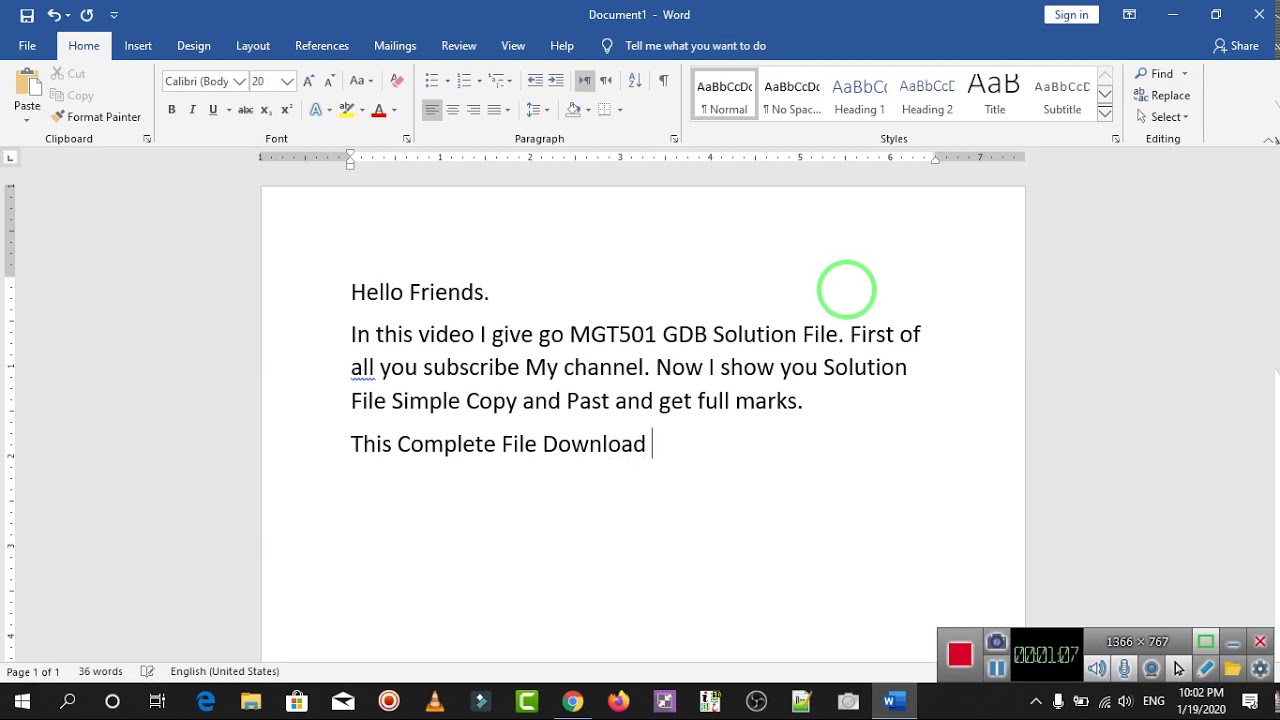The image size is (1280, 720).
Task: Toggle italic formatting
Action: tap(192, 110)
